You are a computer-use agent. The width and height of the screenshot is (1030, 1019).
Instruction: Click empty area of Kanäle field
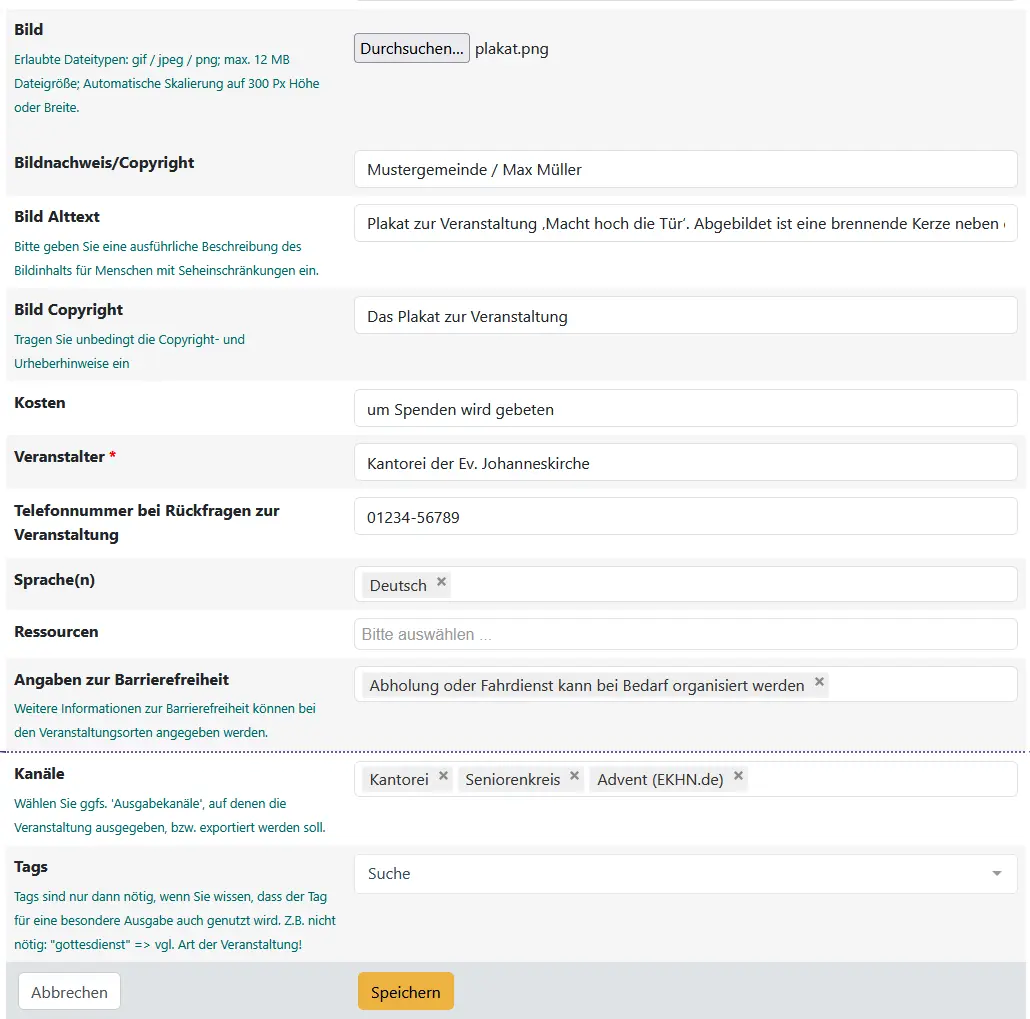(880, 779)
